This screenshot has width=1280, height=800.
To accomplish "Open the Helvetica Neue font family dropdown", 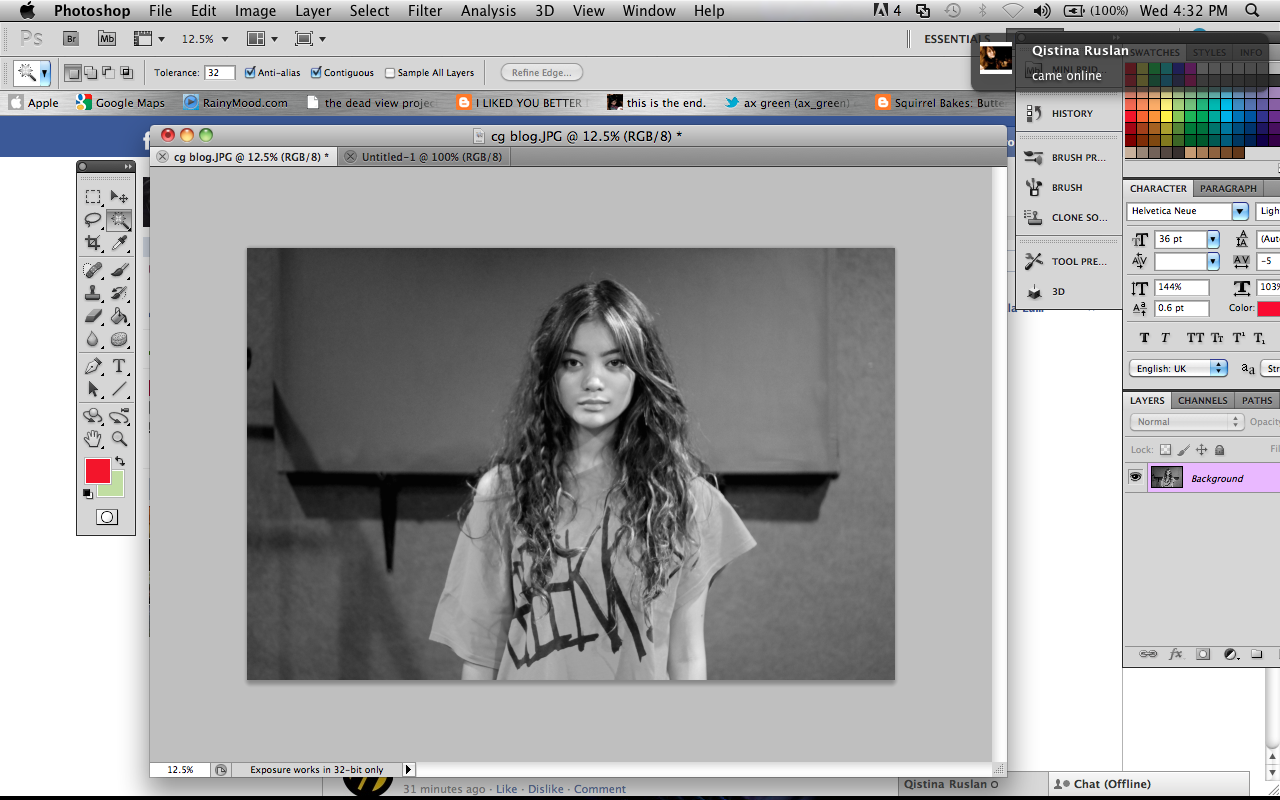I will 1240,211.
